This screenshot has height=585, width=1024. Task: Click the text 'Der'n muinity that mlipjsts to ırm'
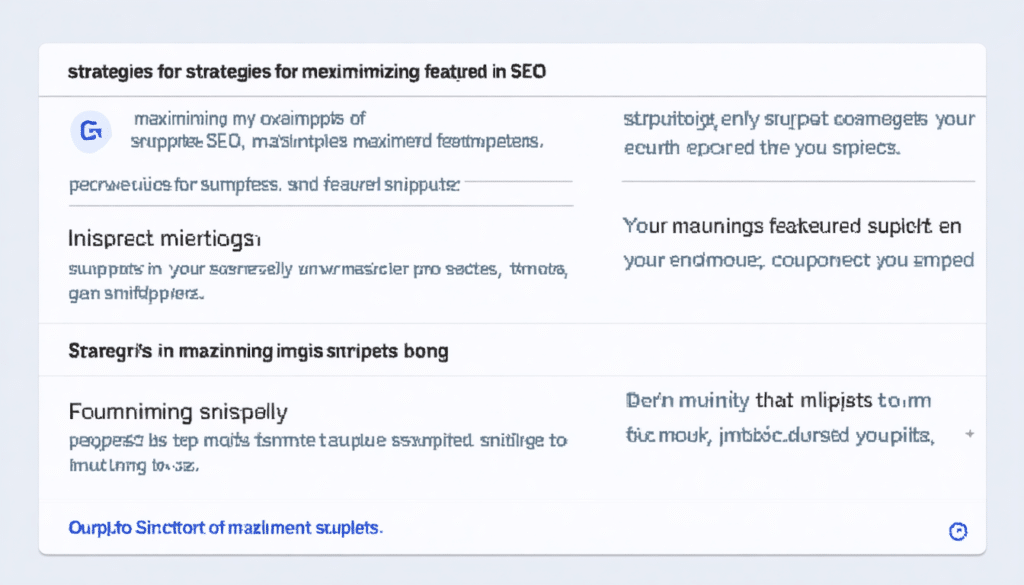(778, 400)
